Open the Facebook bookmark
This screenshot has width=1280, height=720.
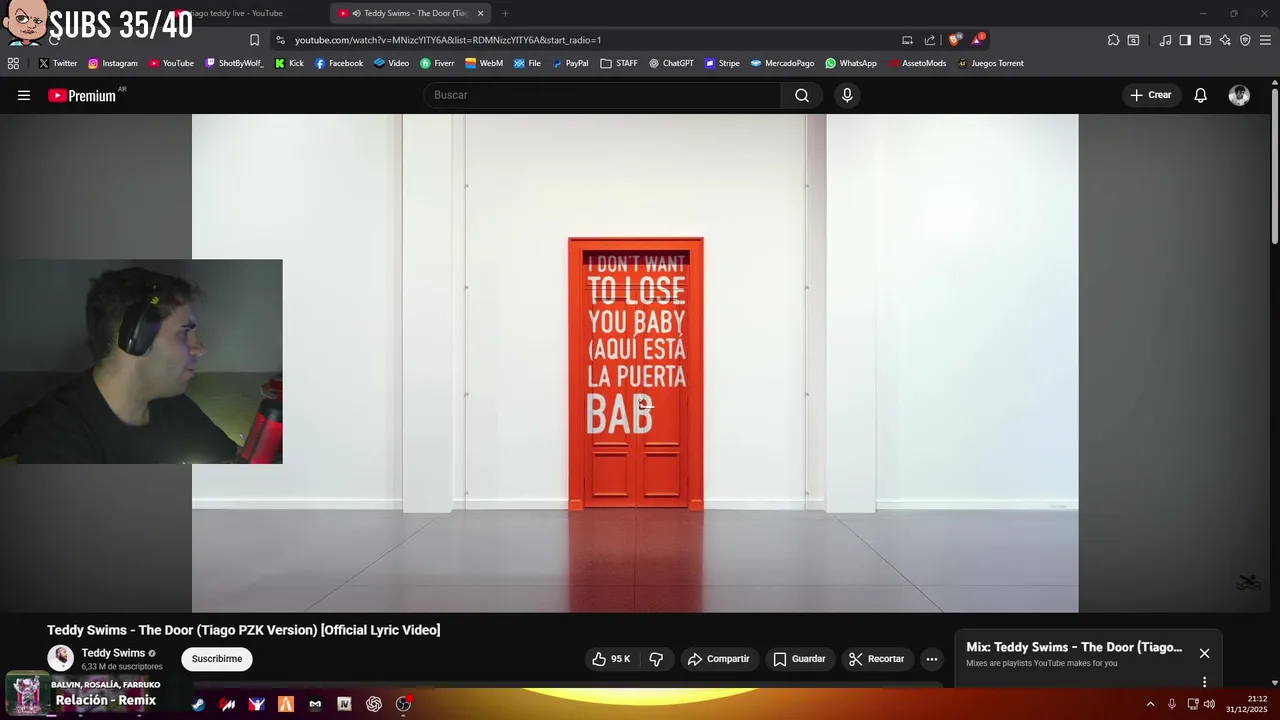(x=339, y=63)
